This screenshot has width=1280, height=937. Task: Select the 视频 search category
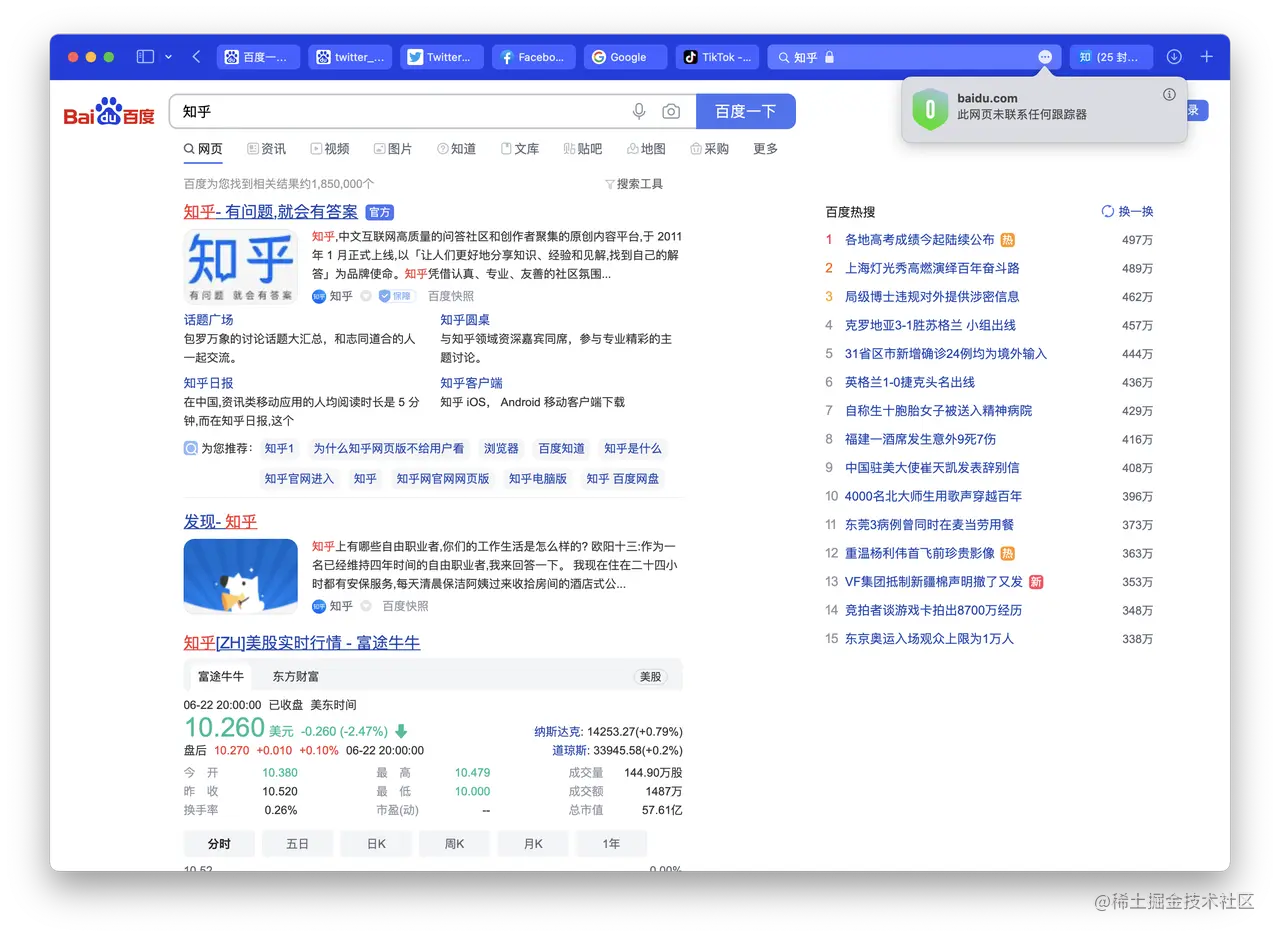point(330,149)
